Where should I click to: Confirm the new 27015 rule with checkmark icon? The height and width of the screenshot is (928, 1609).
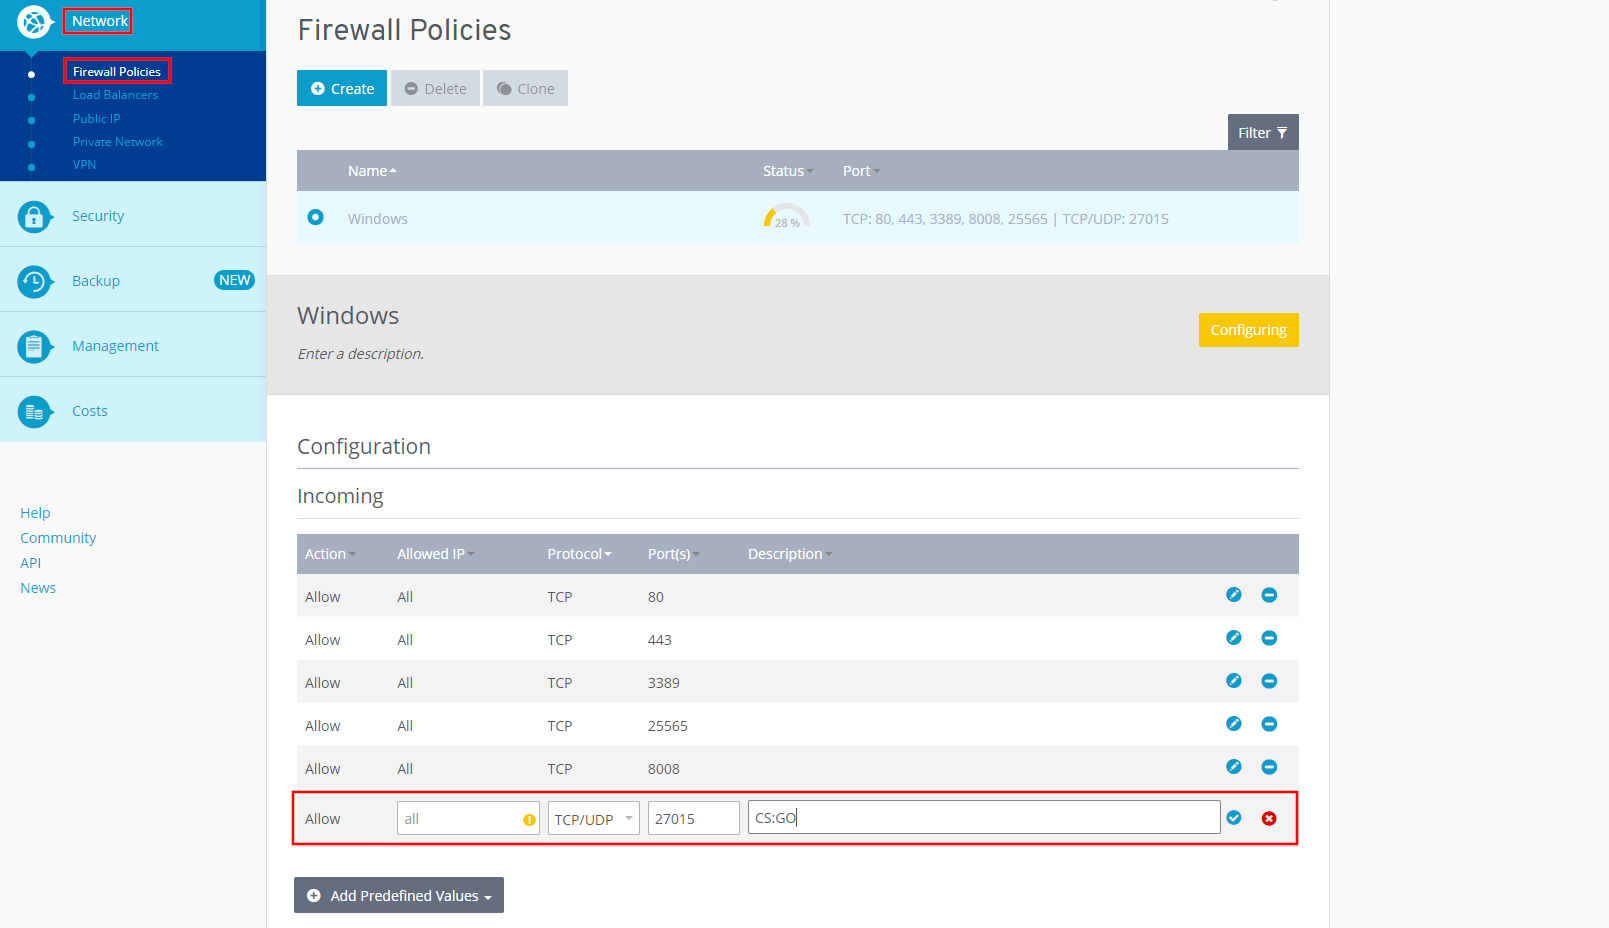click(1234, 818)
